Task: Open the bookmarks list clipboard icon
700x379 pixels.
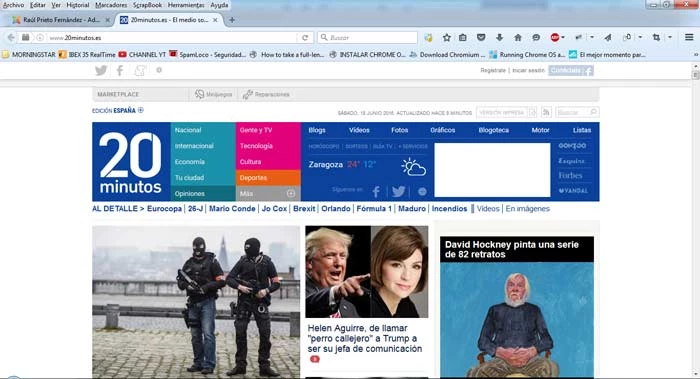Action: pyautogui.click(x=463, y=37)
